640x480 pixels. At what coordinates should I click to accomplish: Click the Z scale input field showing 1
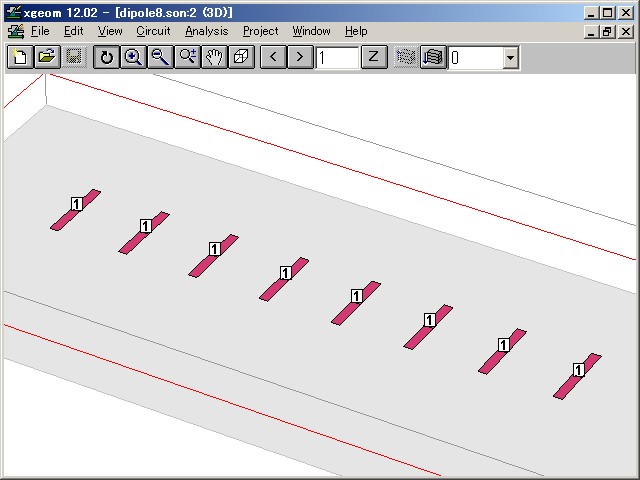tap(337, 58)
